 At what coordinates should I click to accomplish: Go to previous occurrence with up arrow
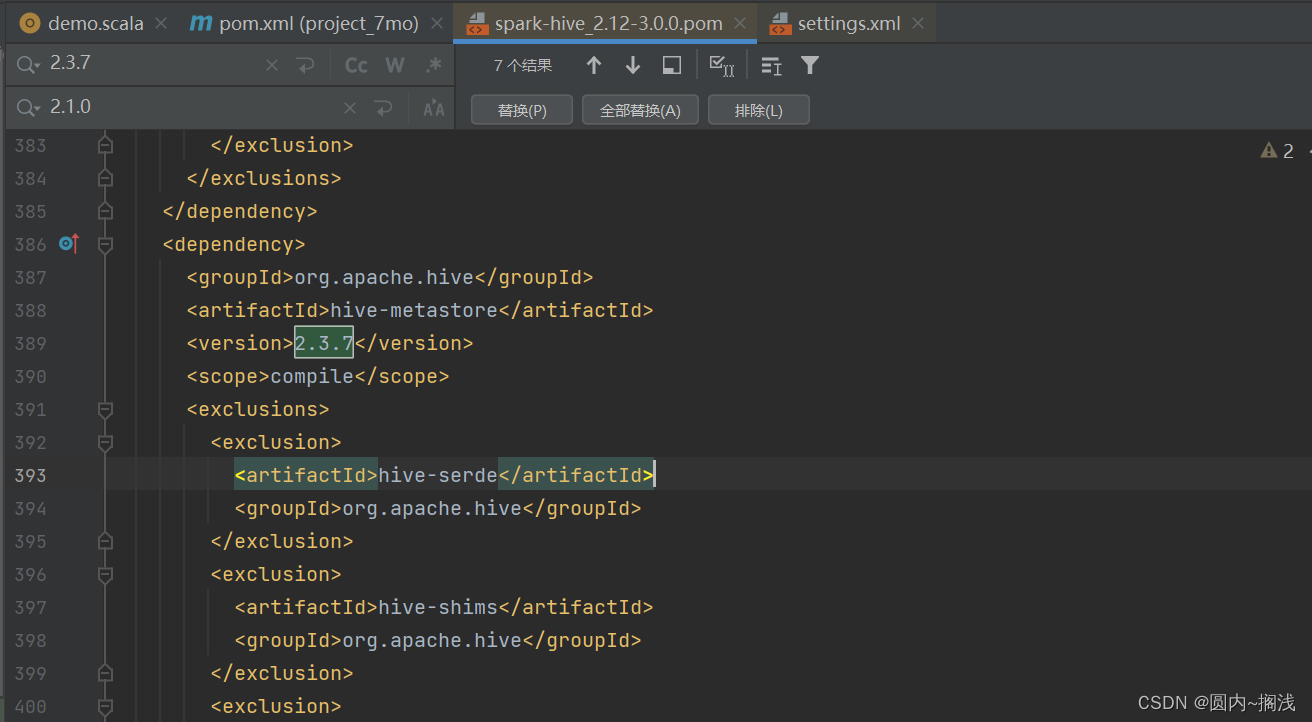coord(594,65)
